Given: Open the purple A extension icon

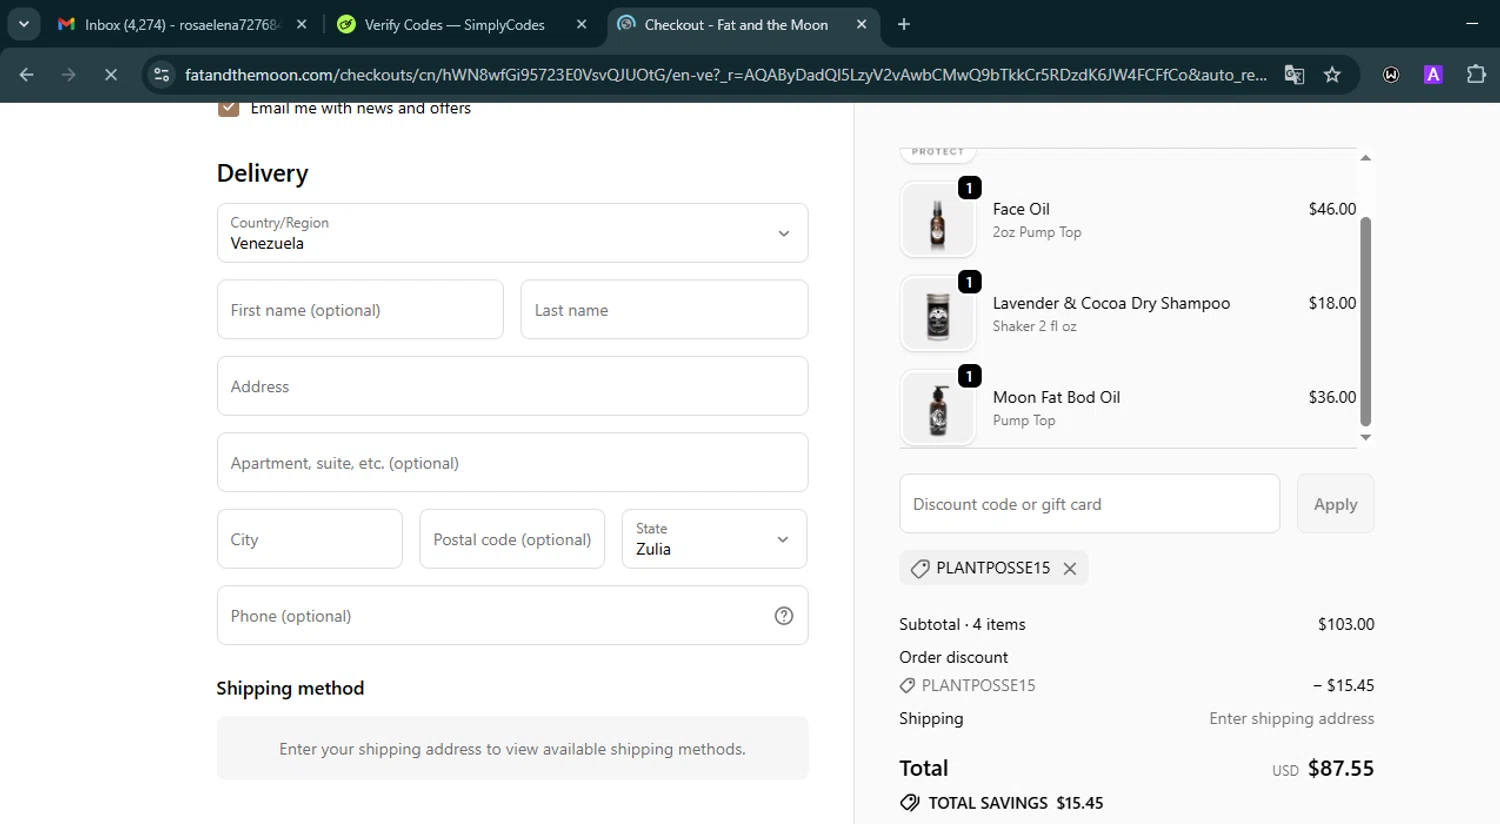Looking at the screenshot, I should coord(1433,75).
